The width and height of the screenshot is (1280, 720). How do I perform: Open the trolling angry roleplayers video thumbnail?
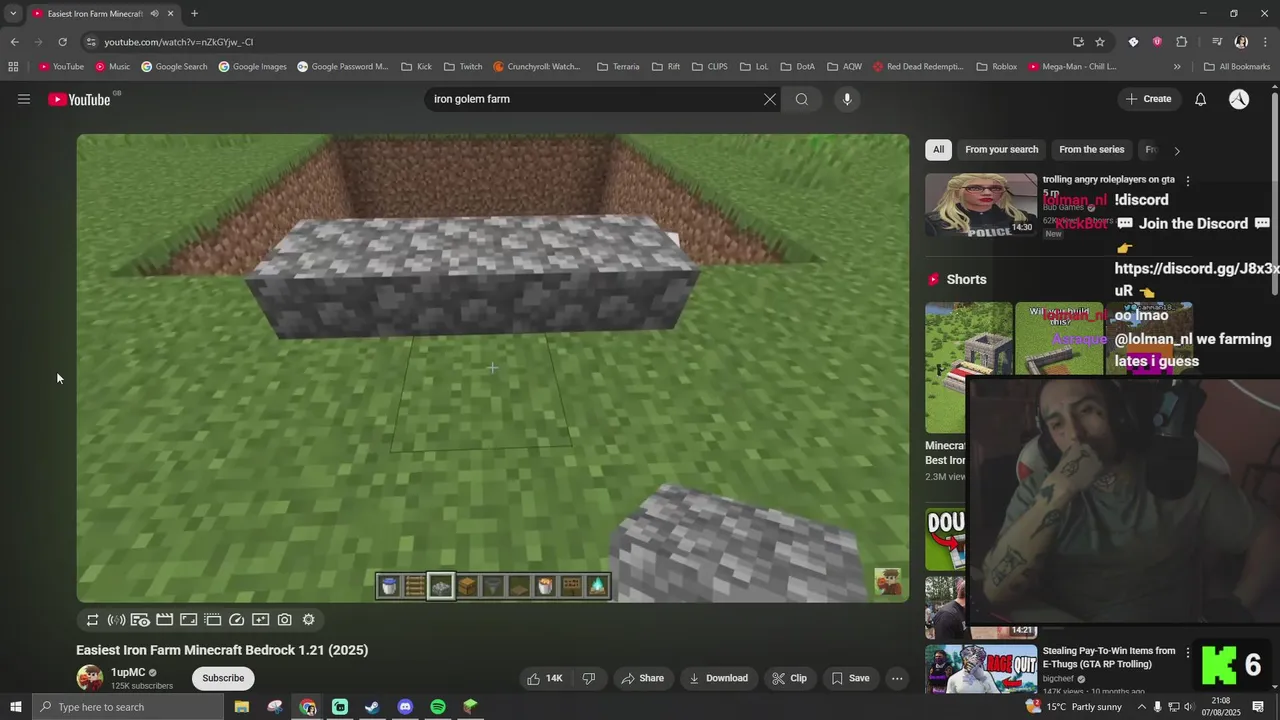tap(981, 205)
